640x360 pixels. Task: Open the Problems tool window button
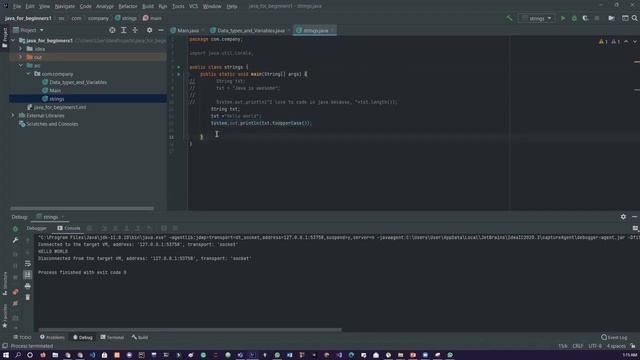(52, 338)
